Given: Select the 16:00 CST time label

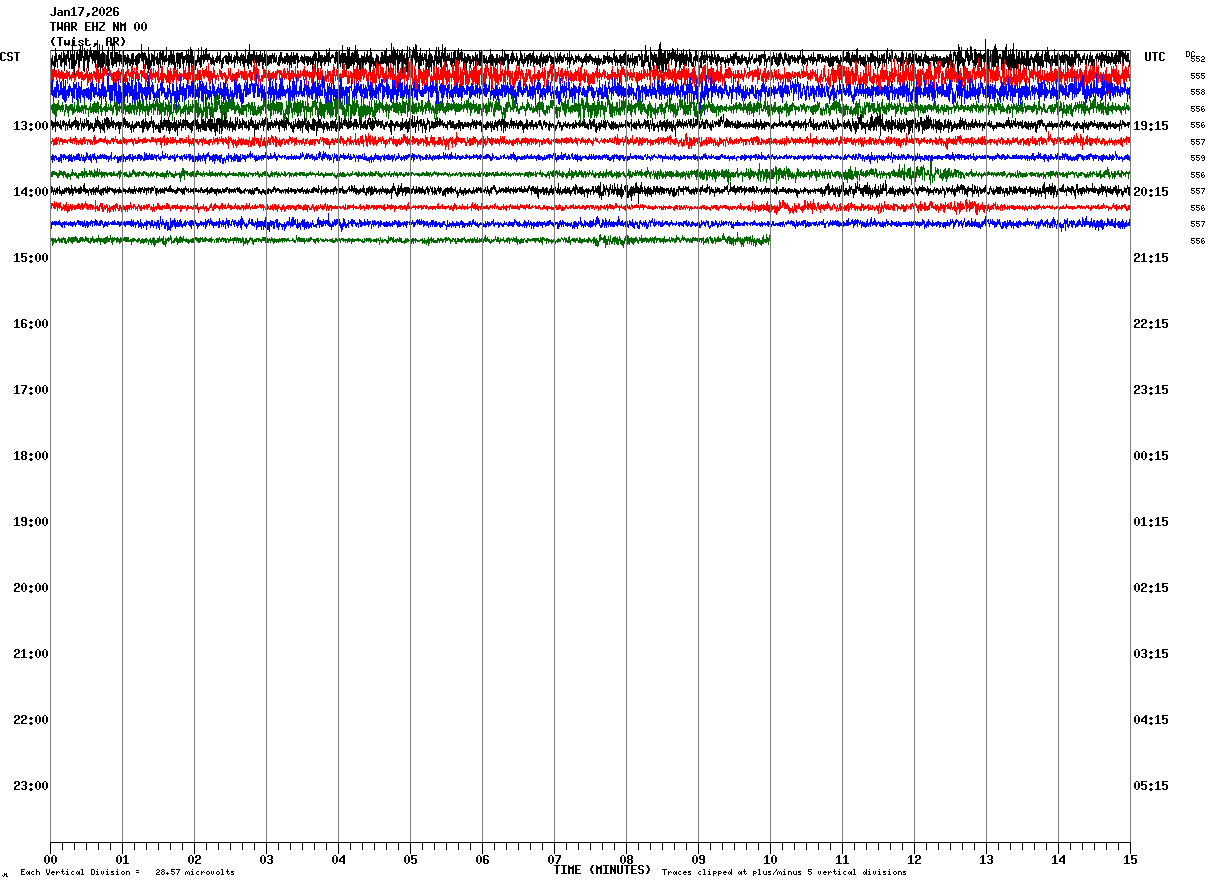Looking at the screenshot, I should coord(31,324).
